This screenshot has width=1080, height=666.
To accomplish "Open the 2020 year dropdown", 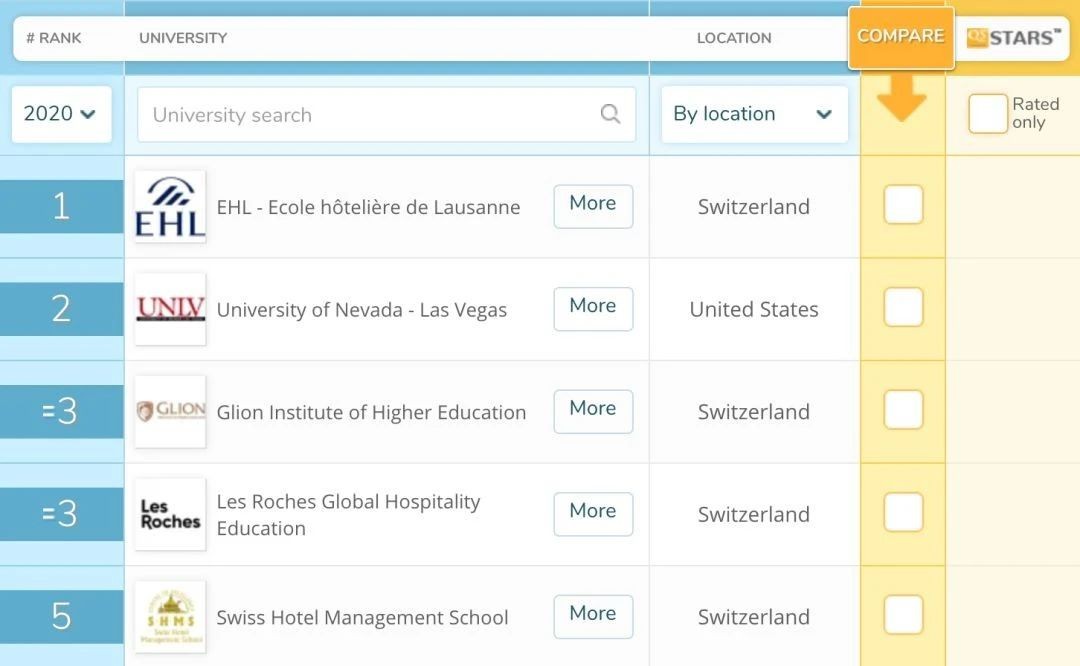I will coord(61,114).
